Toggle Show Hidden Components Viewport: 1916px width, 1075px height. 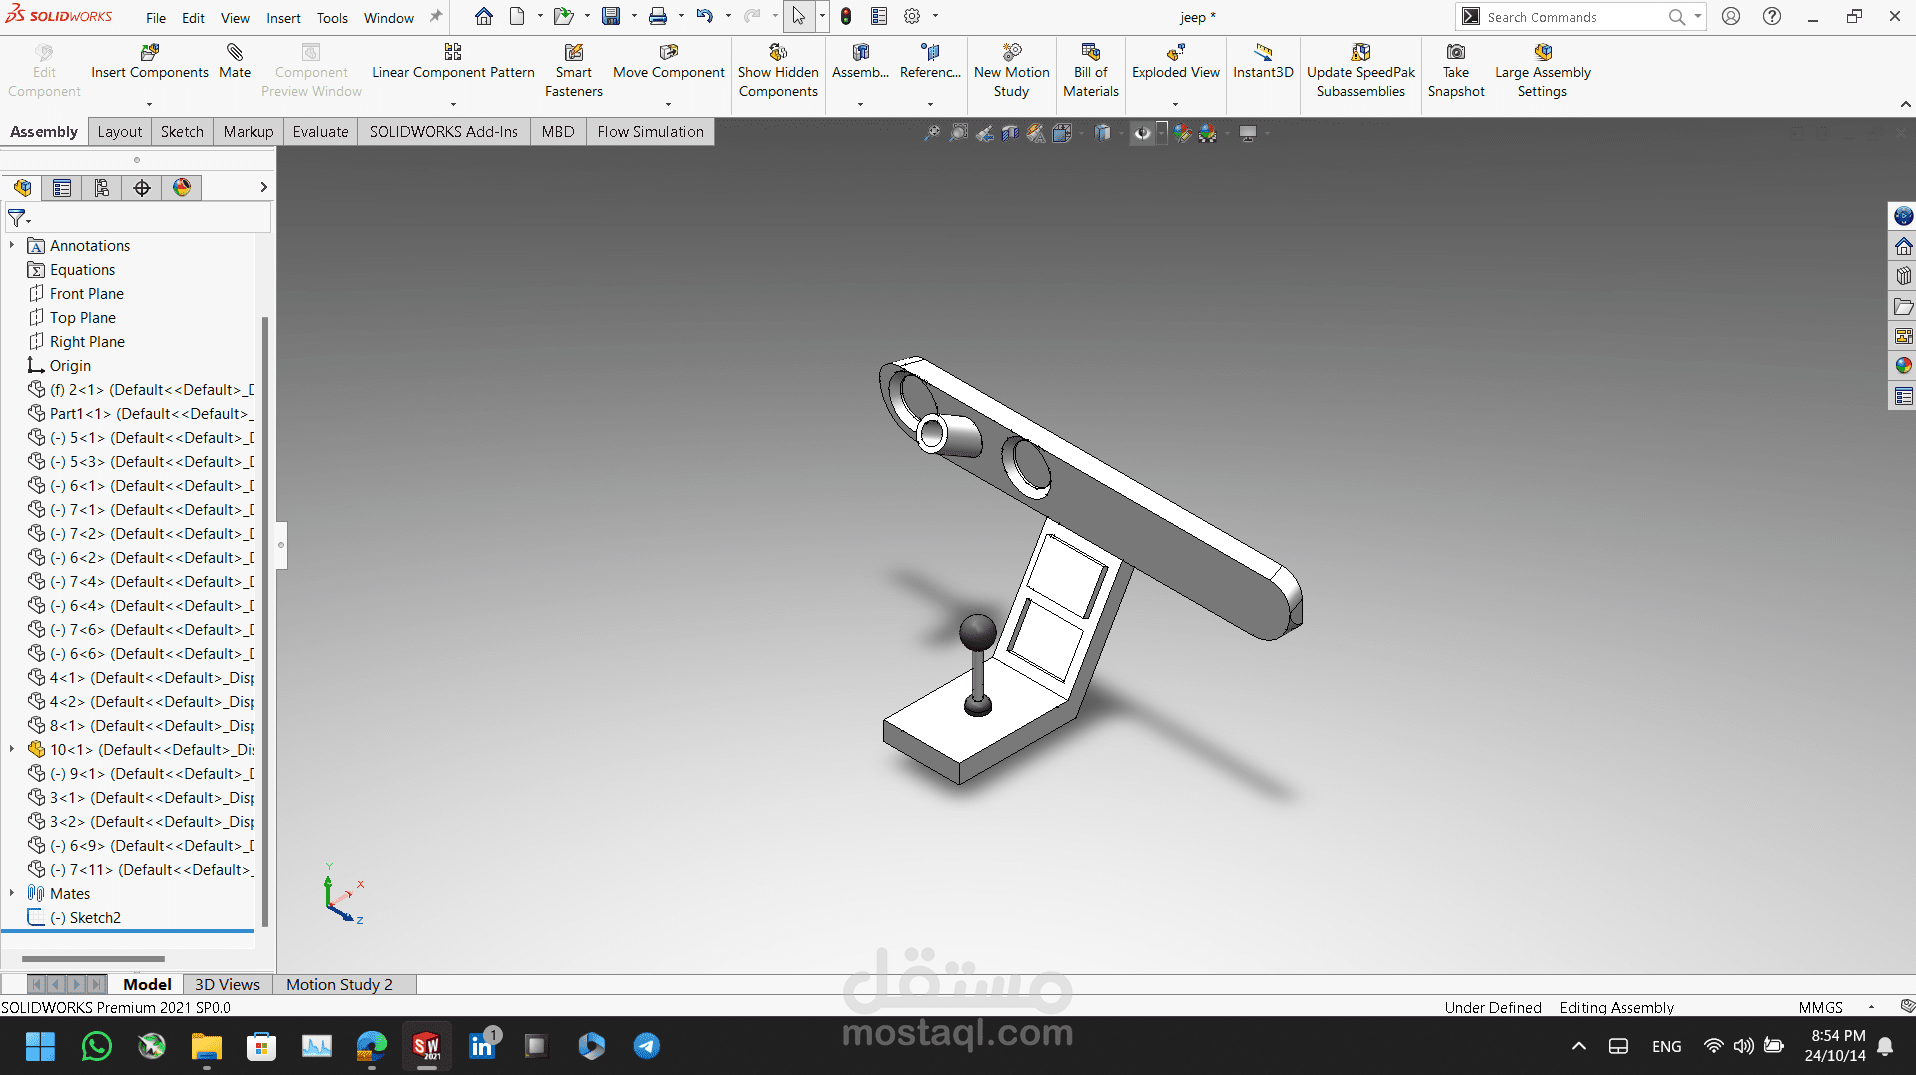[778, 71]
